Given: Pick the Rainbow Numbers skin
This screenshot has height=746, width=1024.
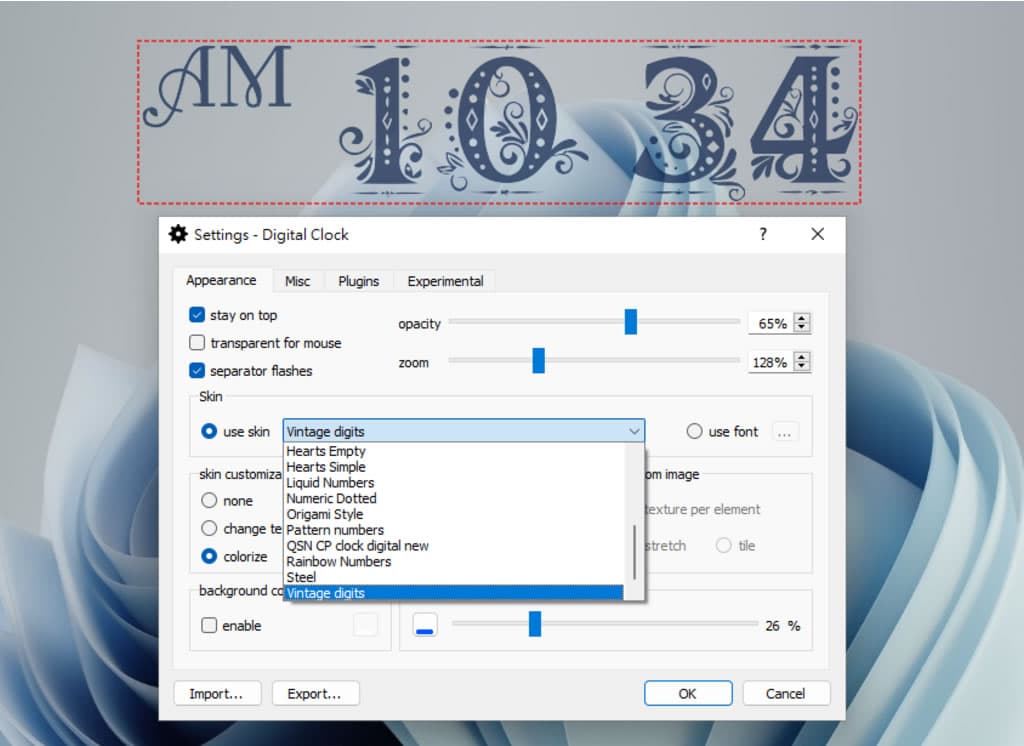Looking at the screenshot, I should 454,561.
